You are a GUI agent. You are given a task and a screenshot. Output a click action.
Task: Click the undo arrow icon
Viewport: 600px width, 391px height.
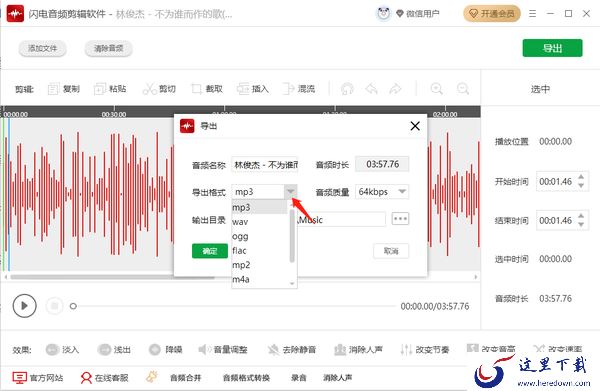pos(371,89)
